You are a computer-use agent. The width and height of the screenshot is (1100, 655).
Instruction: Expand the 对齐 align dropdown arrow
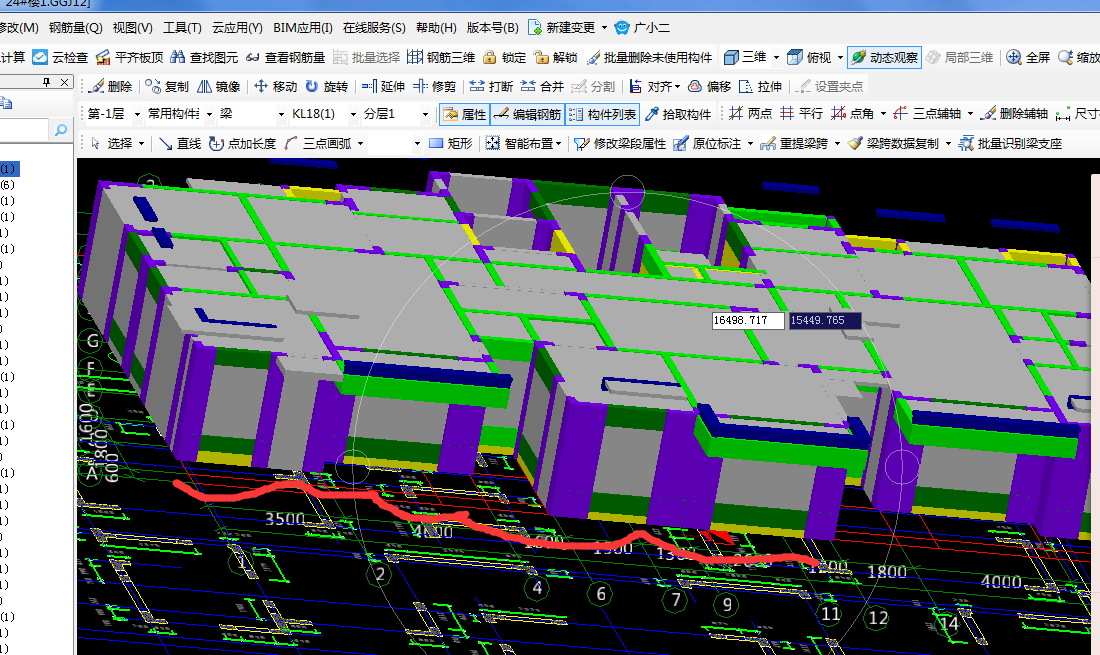678,86
